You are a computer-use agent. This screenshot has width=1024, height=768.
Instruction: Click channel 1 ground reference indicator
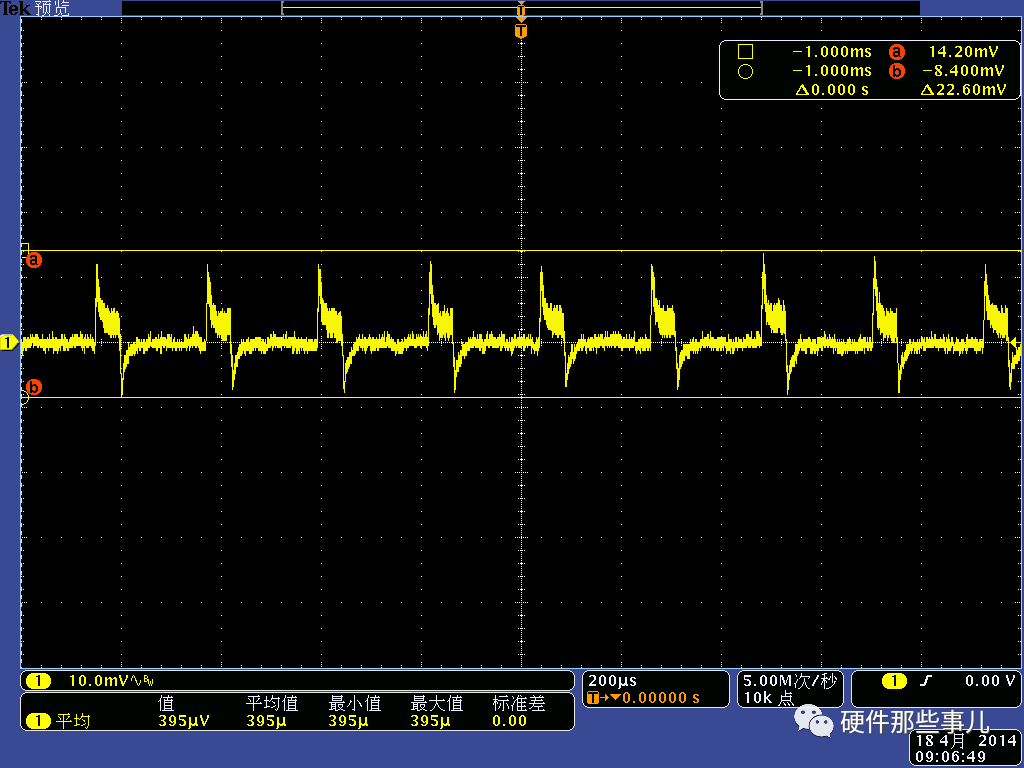[x=9, y=343]
